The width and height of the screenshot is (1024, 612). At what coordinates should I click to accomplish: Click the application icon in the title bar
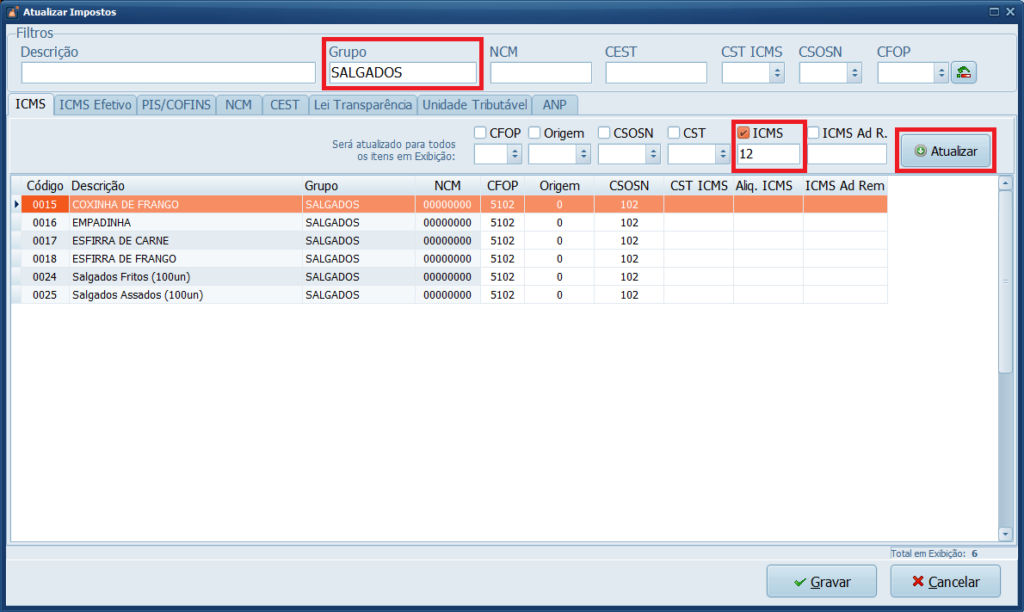[10, 11]
